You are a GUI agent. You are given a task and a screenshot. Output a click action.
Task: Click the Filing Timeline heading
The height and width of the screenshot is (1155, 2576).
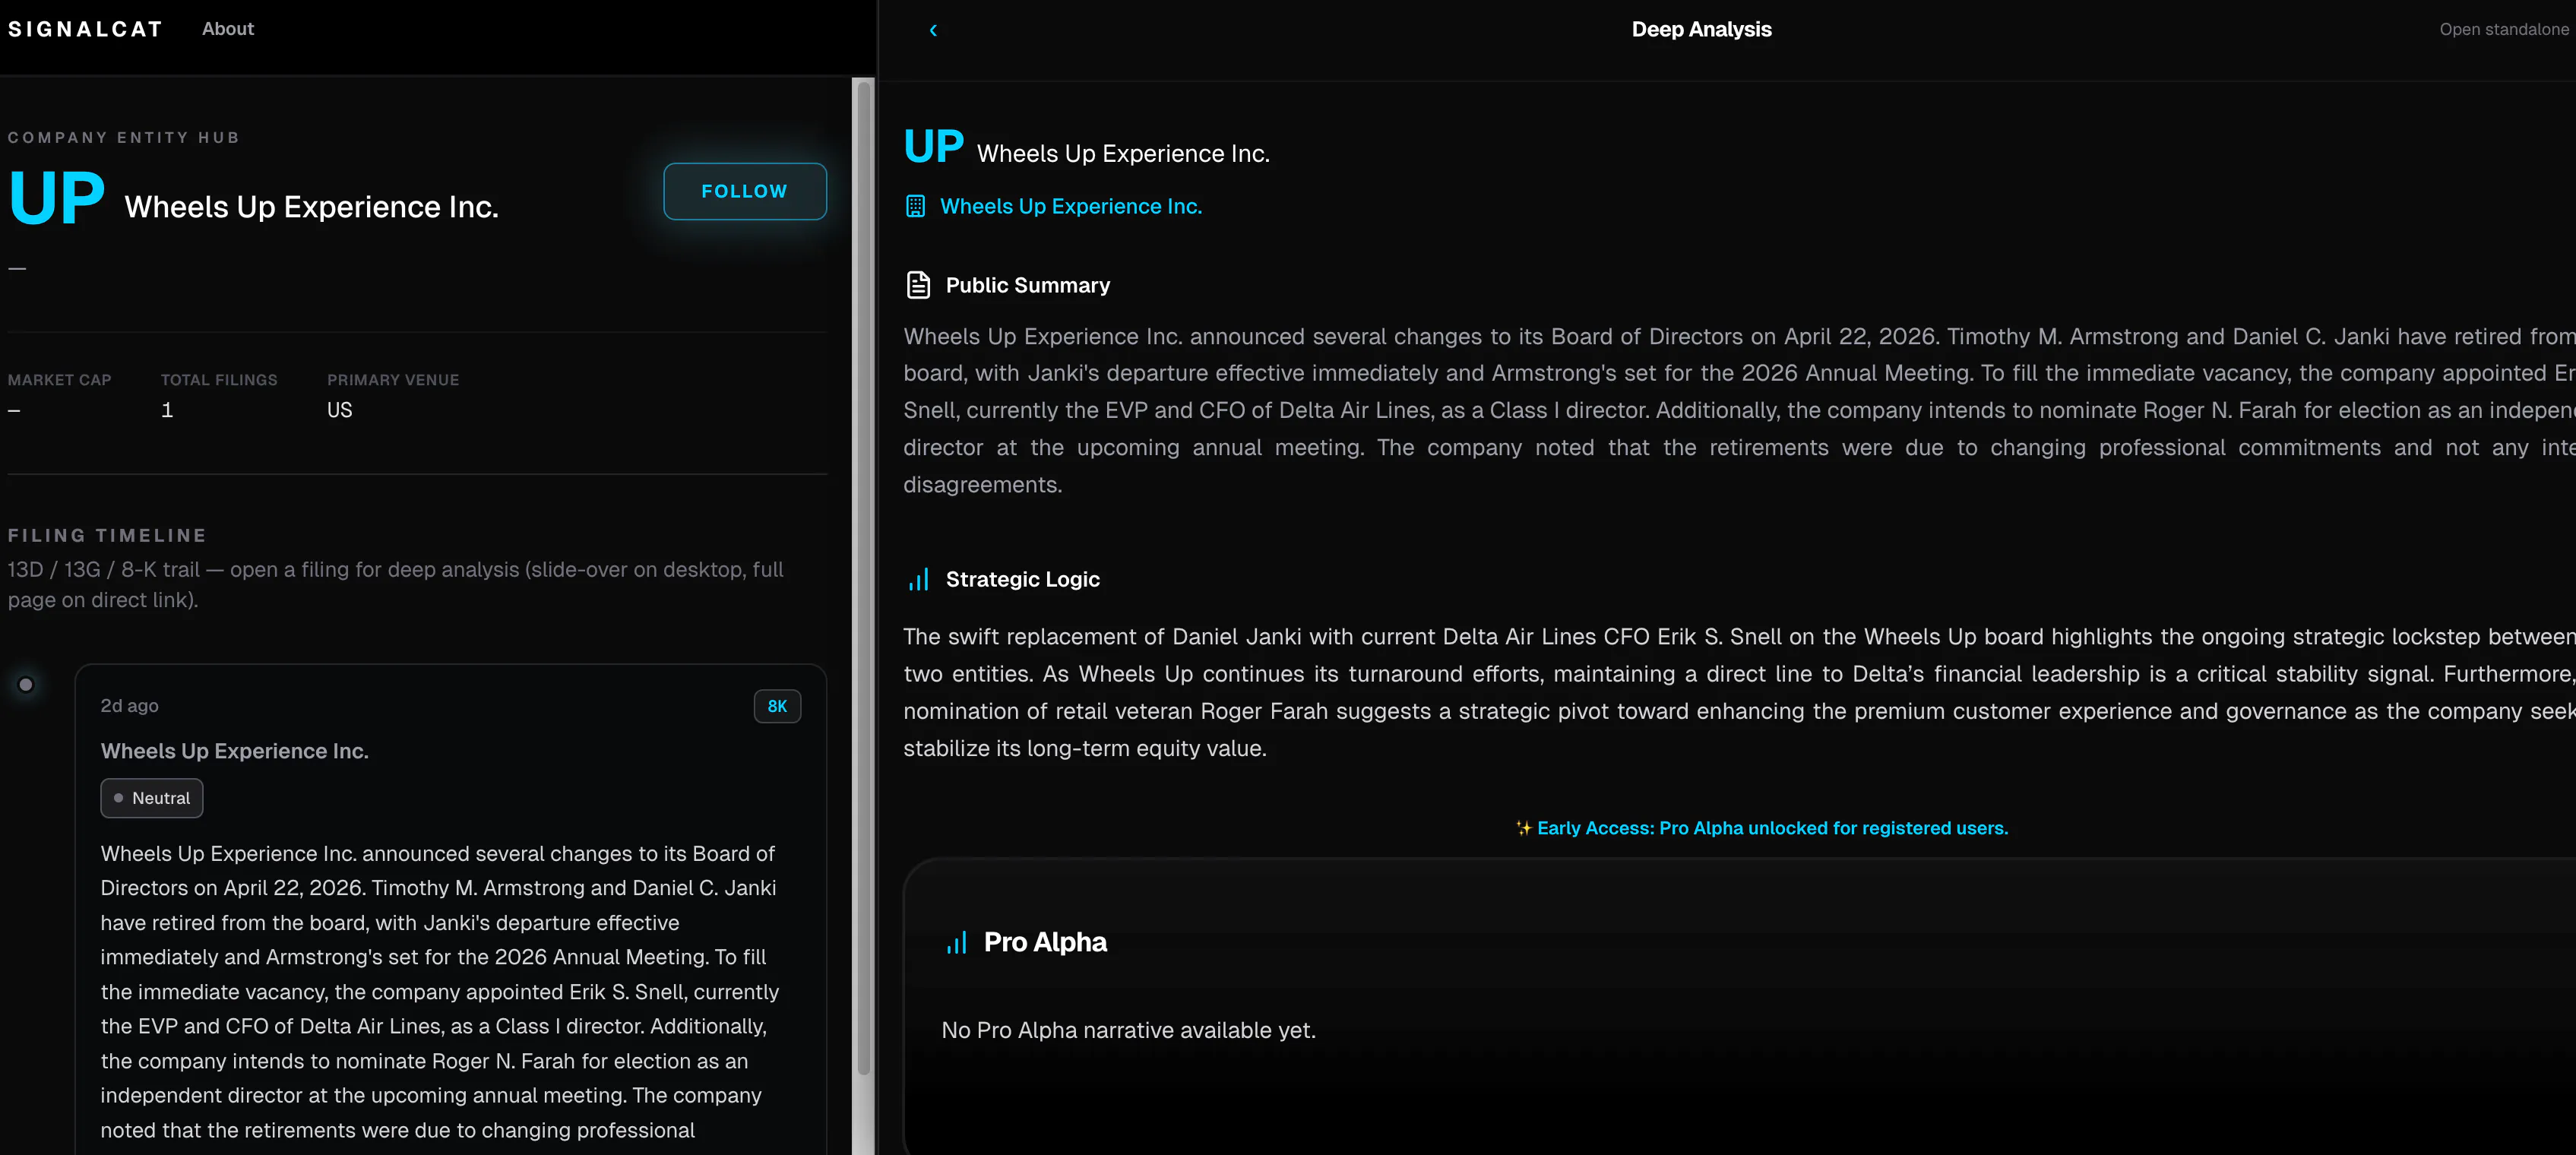coord(108,535)
